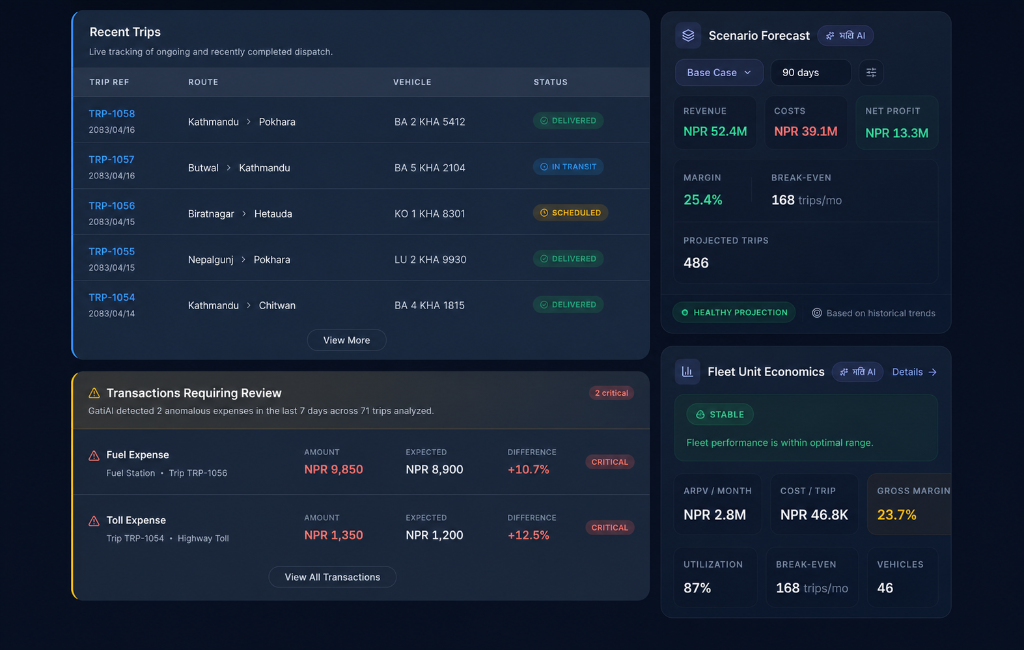Click Nepalgunj to Pokhara route
Image resolution: width=1024 pixels, height=650 pixels.
tap(239, 259)
